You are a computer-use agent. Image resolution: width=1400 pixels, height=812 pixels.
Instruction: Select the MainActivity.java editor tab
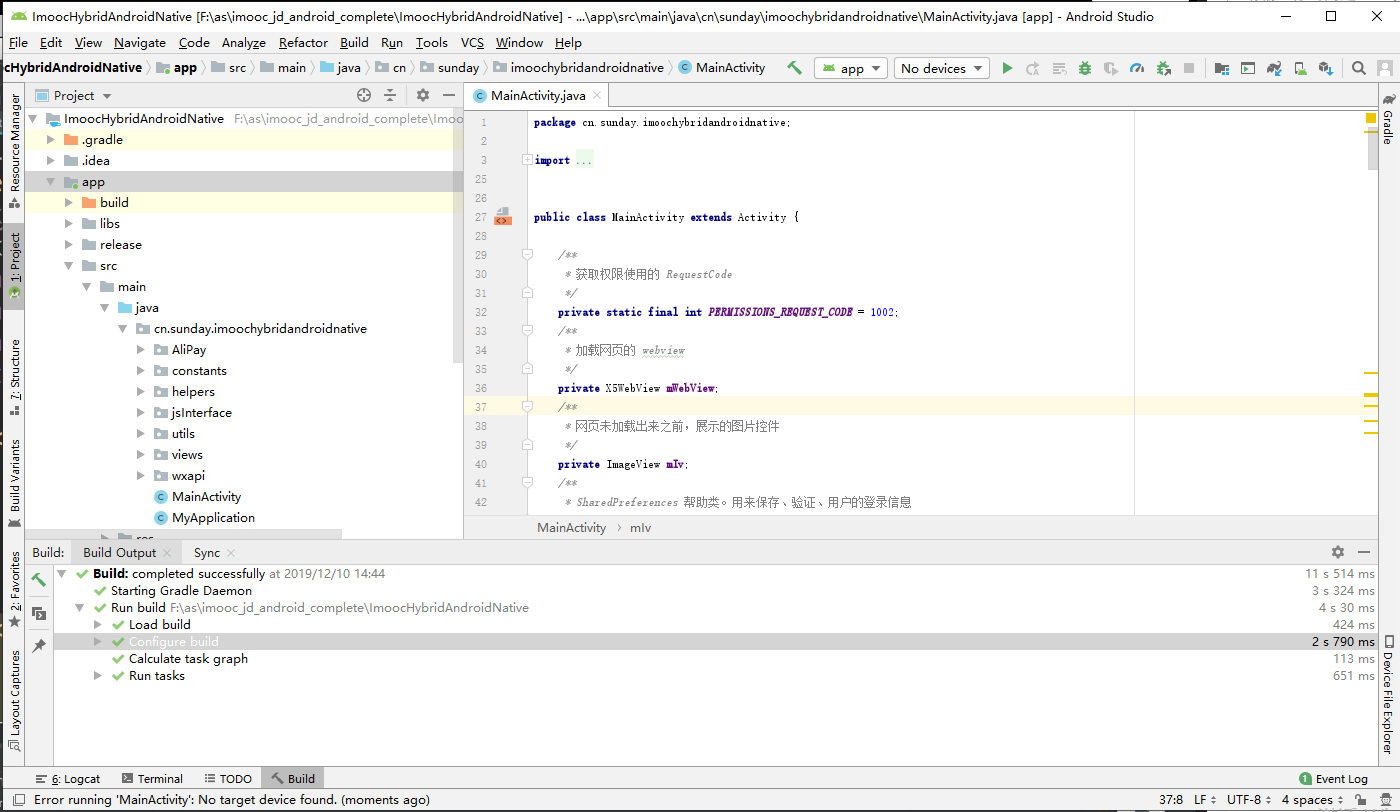(x=538, y=95)
